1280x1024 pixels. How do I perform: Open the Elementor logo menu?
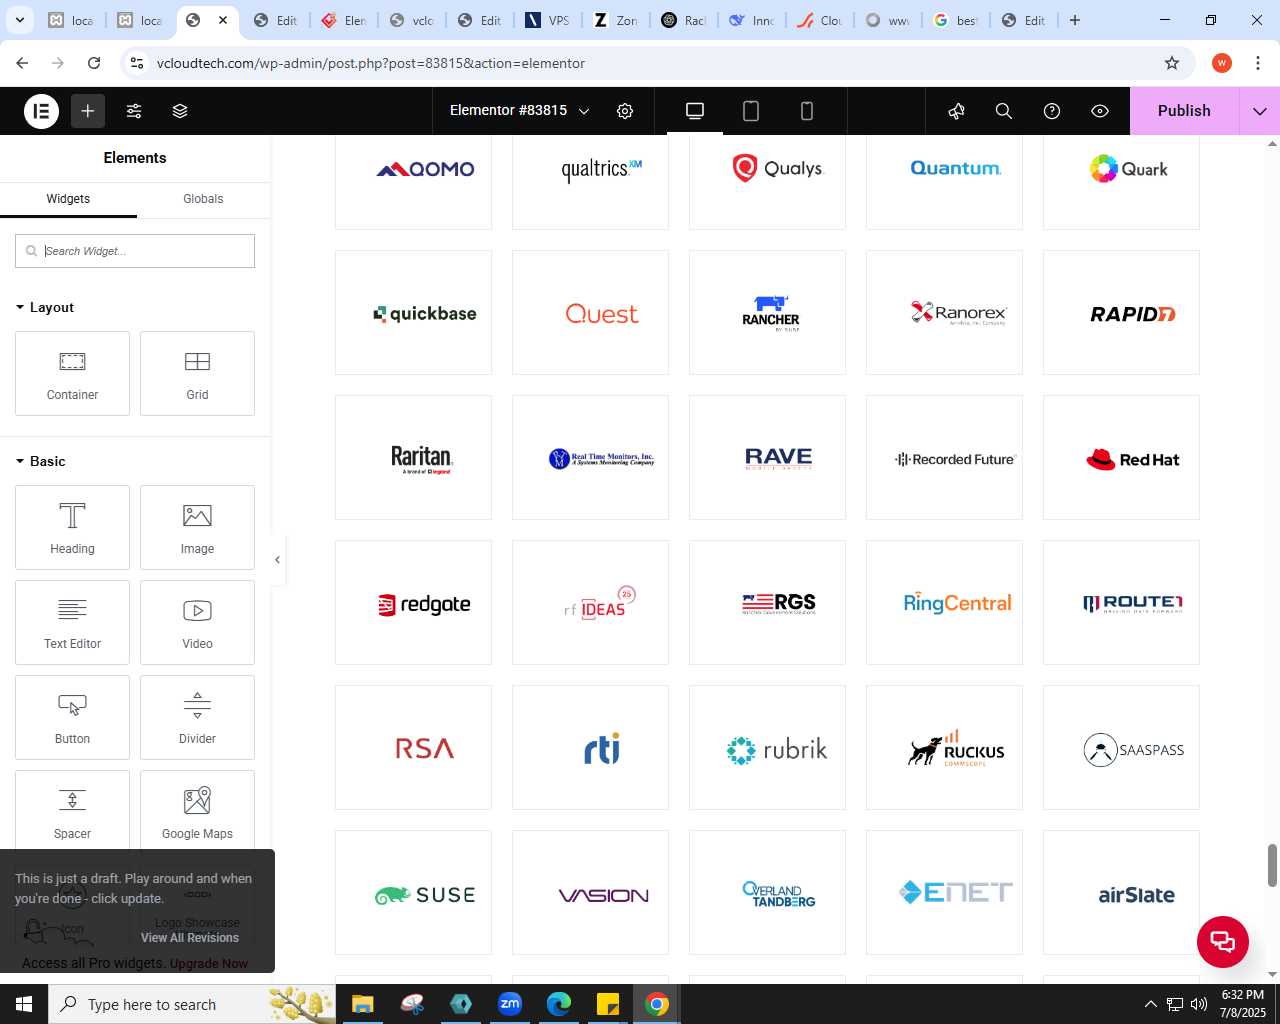(42, 111)
